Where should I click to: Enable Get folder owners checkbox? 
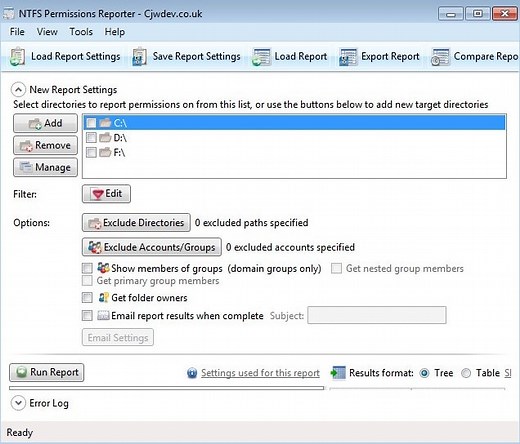pyautogui.click(x=87, y=297)
